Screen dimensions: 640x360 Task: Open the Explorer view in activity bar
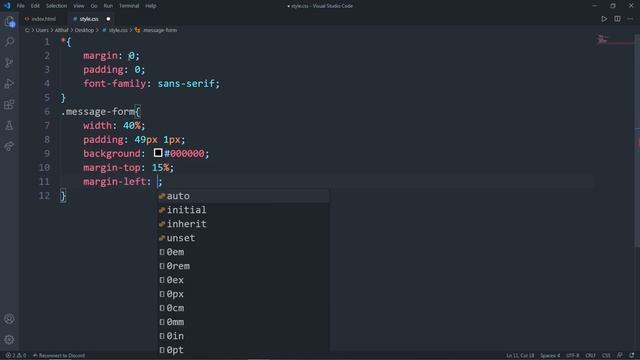click(9, 22)
